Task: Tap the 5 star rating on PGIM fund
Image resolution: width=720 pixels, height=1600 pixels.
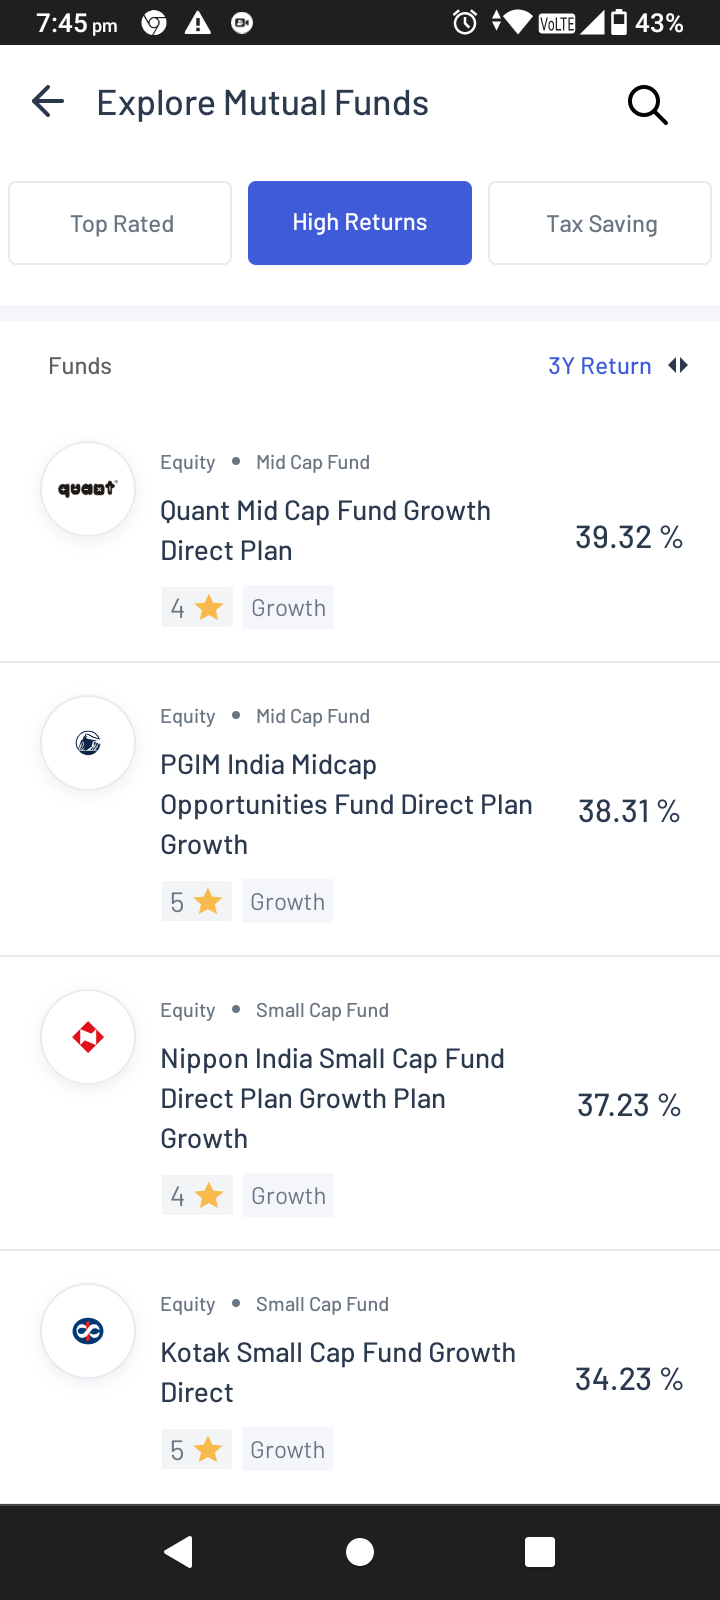Action: (196, 902)
